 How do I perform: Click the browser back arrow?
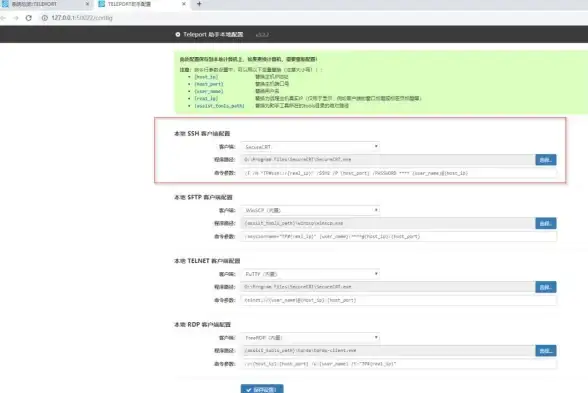tap(3, 18)
